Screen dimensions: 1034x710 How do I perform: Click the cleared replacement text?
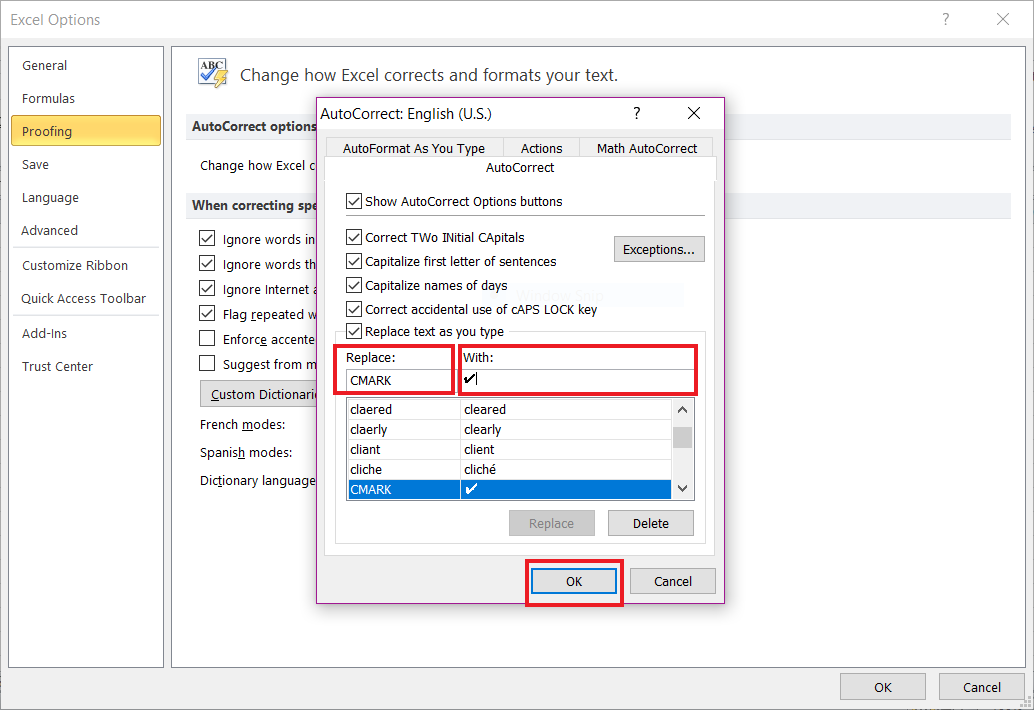(485, 409)
